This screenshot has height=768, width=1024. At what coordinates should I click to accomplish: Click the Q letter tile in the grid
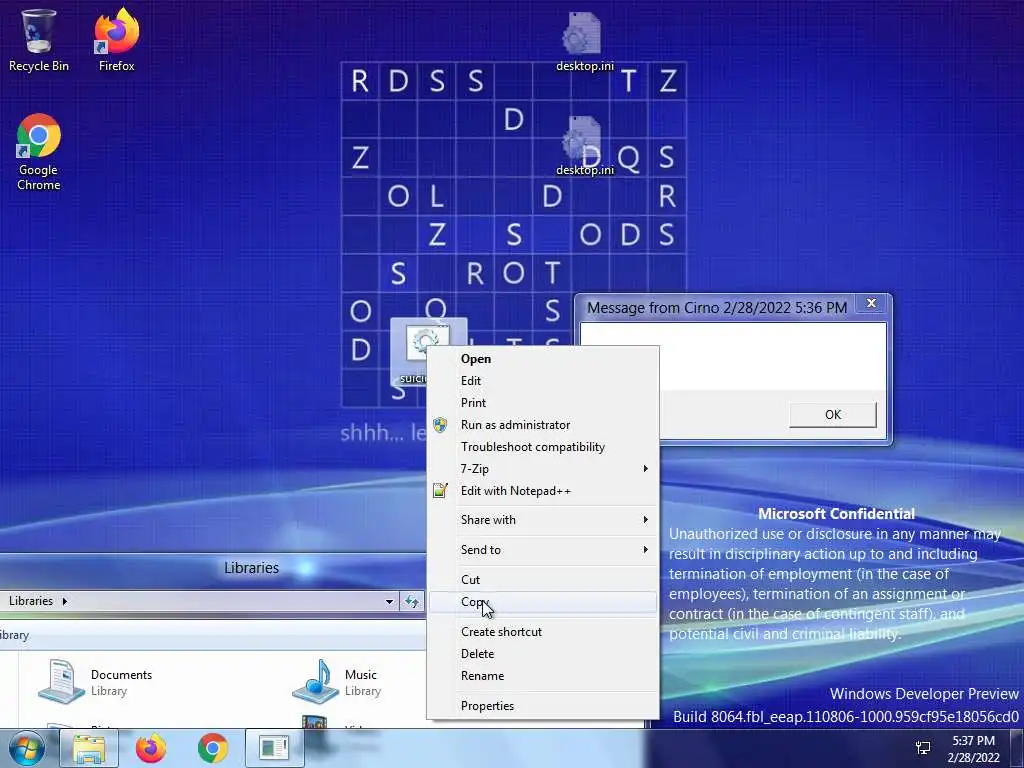tap(628, 157)
